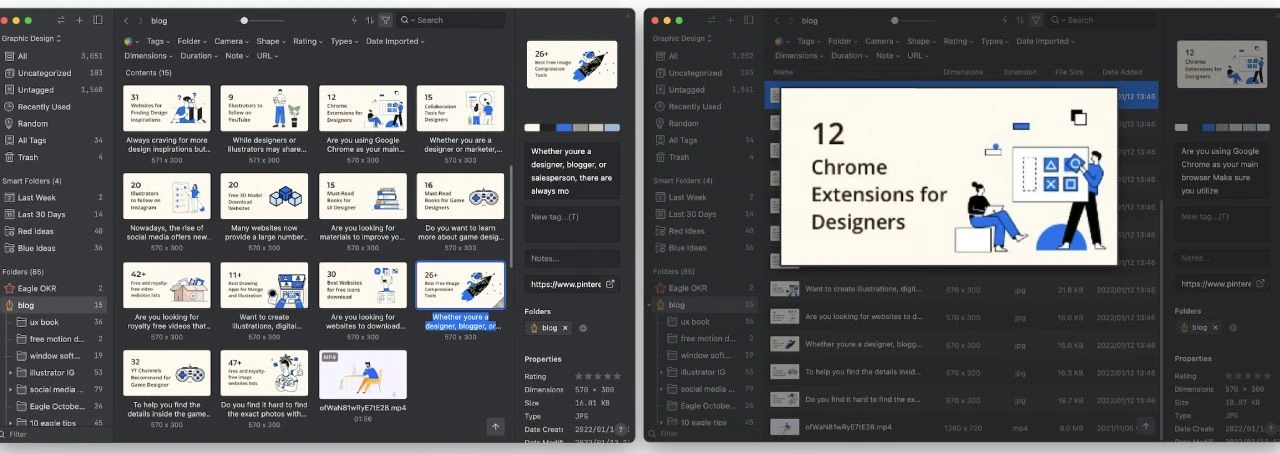The image size is (1280, 454).
Task: Click the lightning bolt icon in left window toolbar
Action: click(x=353, y=20)
